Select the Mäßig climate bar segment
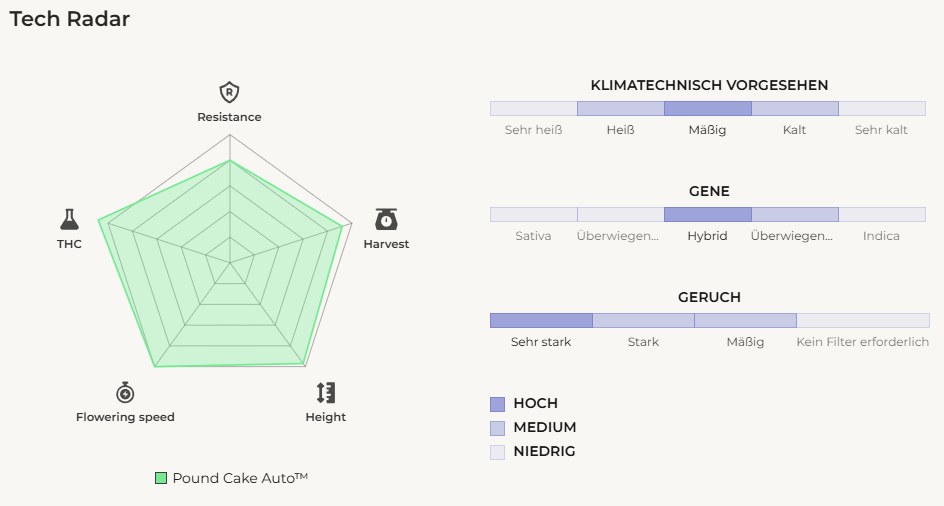Screen dimensions: 944x506 pos(707,109)
